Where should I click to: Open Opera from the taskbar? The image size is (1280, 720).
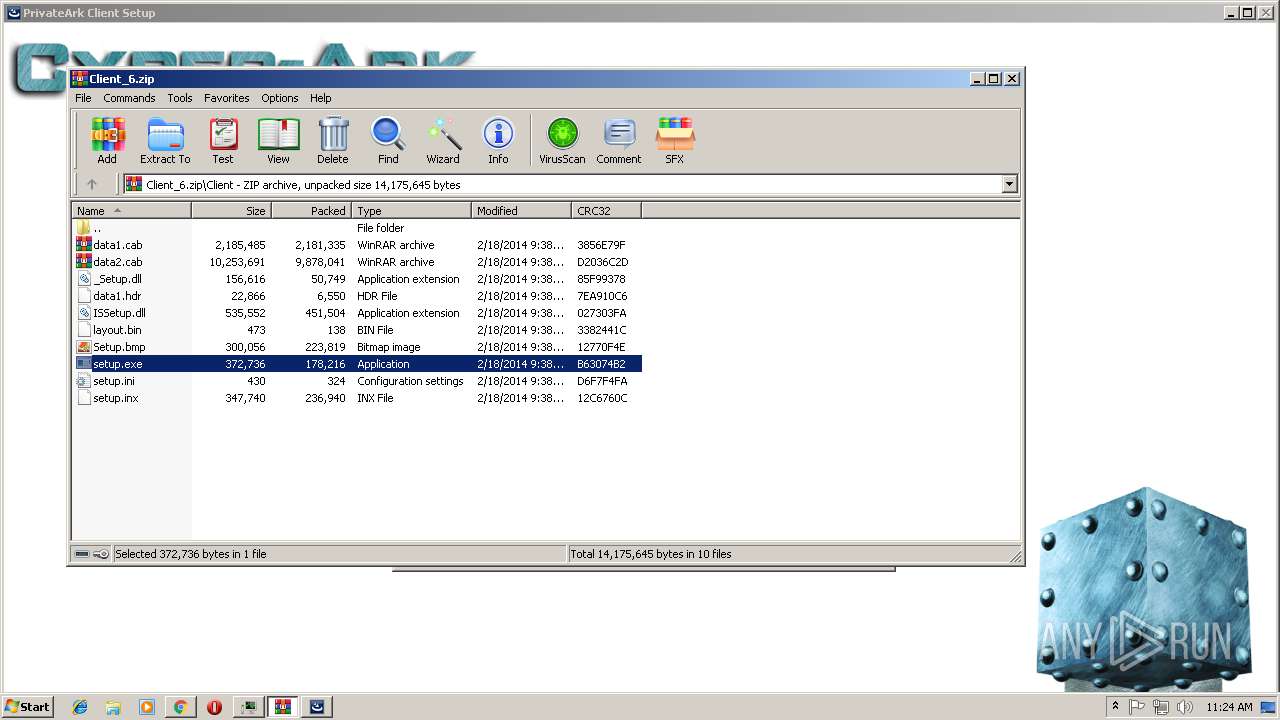click(214, 706)
